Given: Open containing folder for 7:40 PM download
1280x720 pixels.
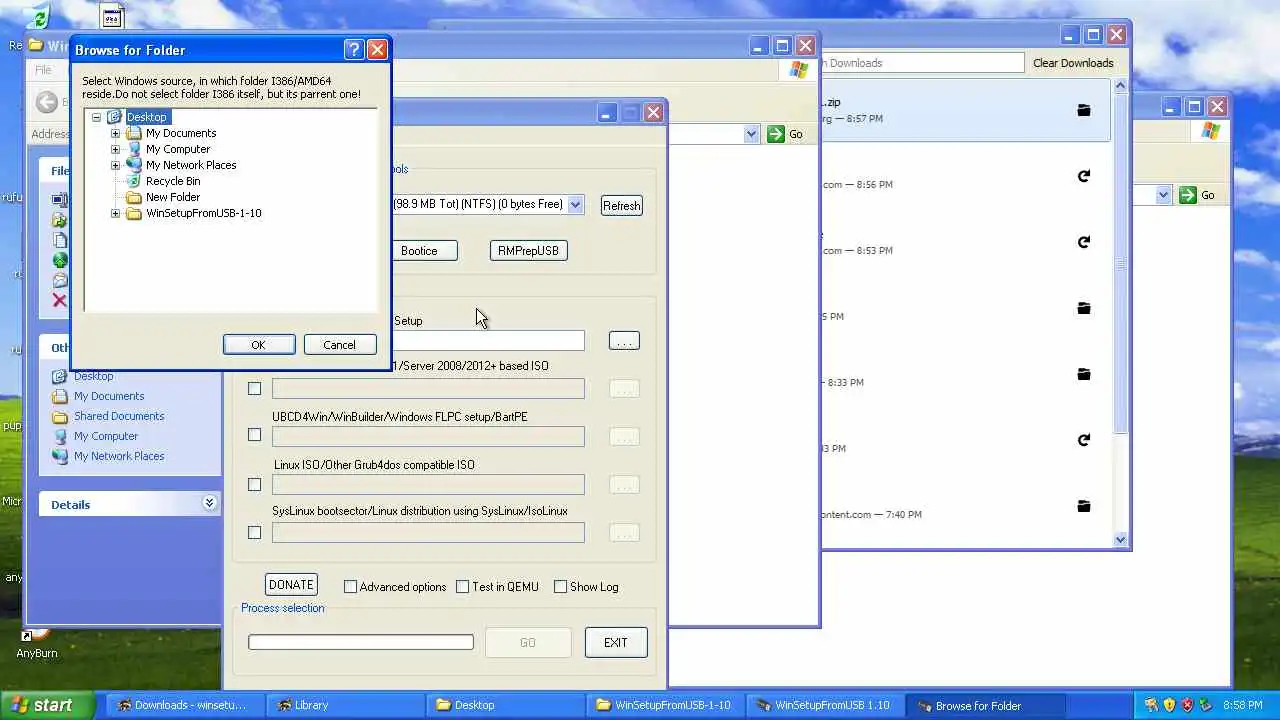Looking at the screenshot, I should (1083, 506).
